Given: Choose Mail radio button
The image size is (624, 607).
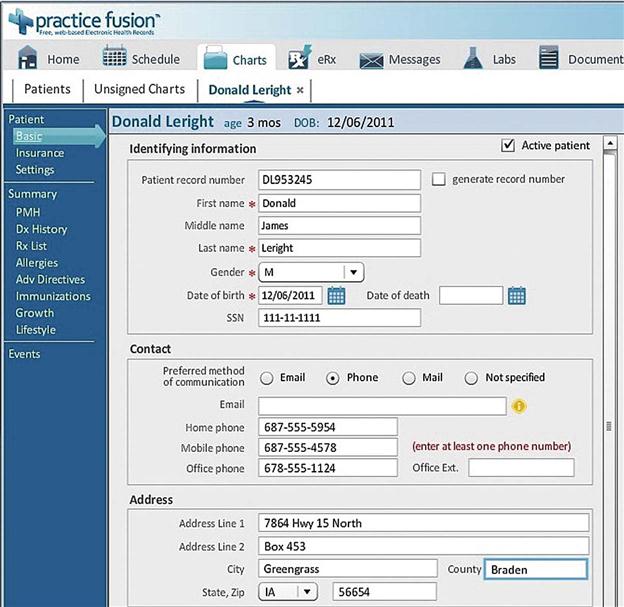Looking at the screenshot, I should (x=408, y=378).
